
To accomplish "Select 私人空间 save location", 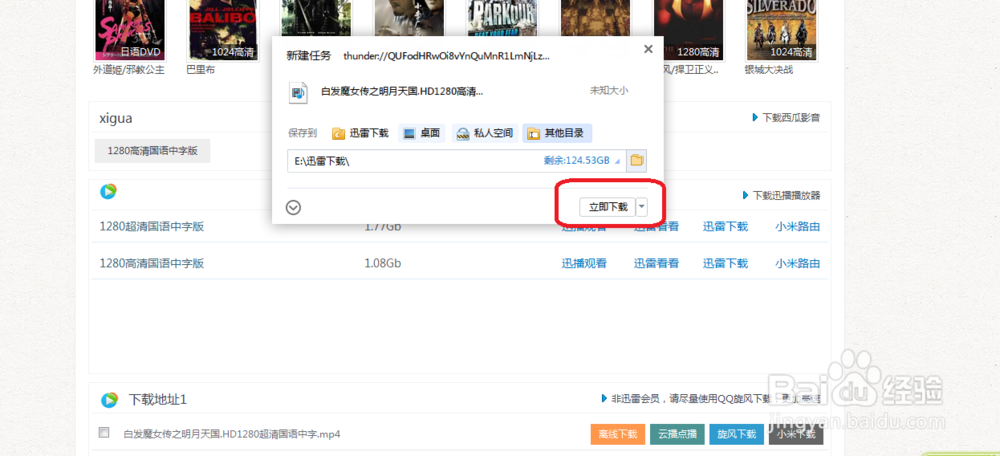I will (485, 133).
